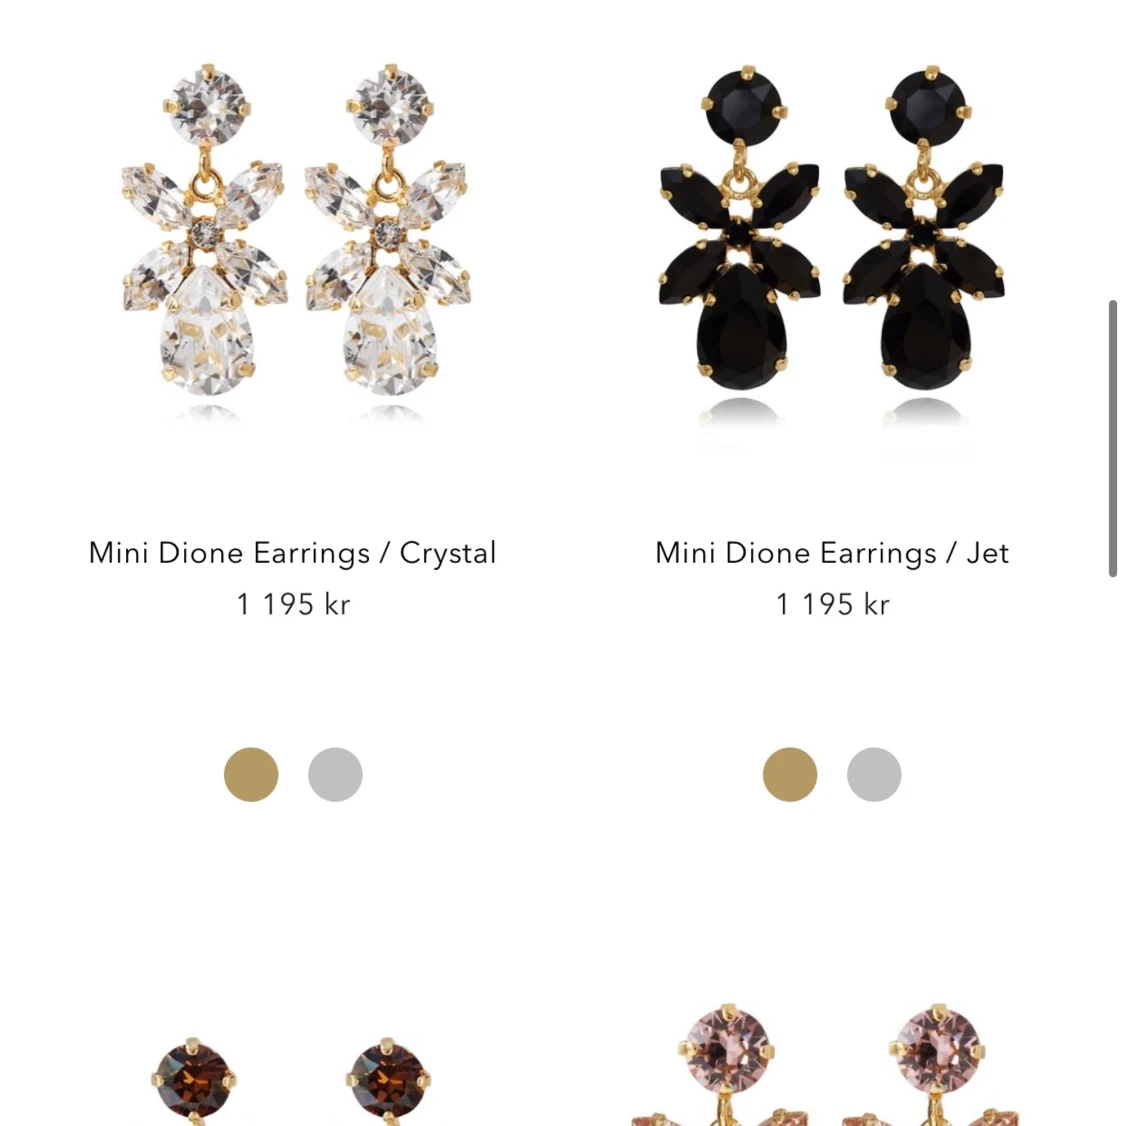Viewport: 1125px width, 1126px height.
Task: Select gold color swatch under Jet earrings
Action: tap(790, 774)
